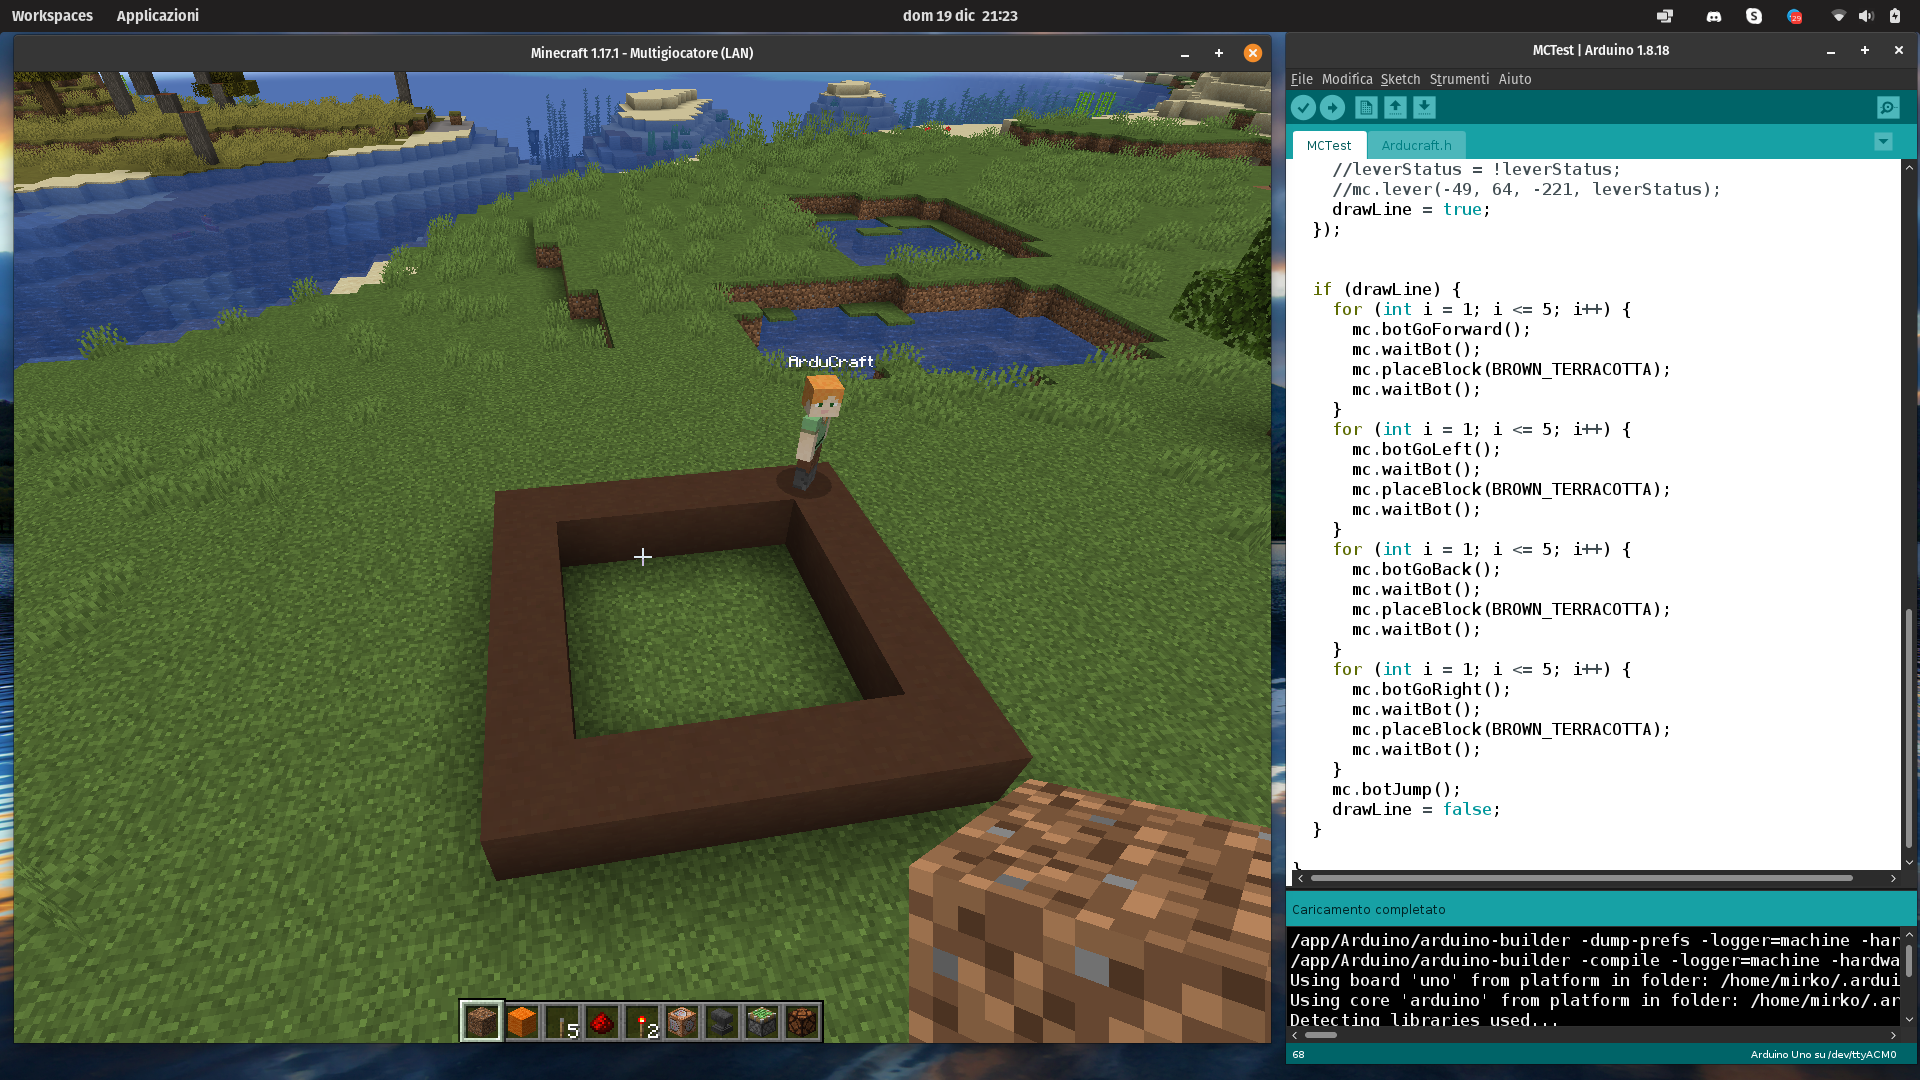Click the mc.botGoRight(); line

1431,689
